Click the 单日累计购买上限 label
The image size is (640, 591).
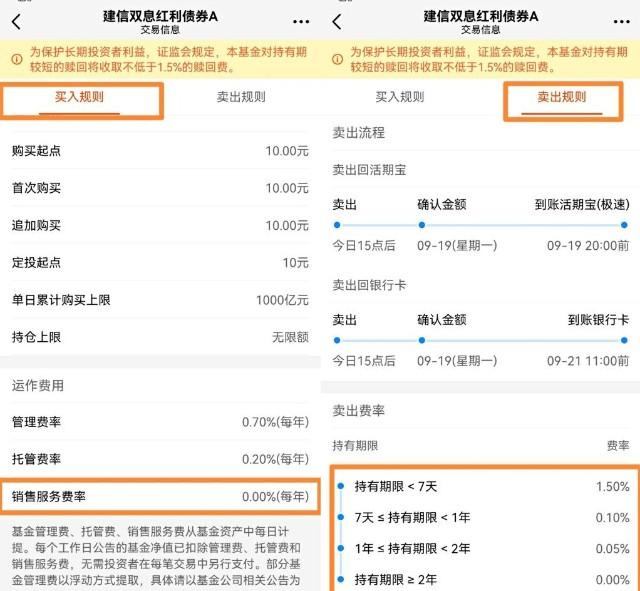click(61, 300)
